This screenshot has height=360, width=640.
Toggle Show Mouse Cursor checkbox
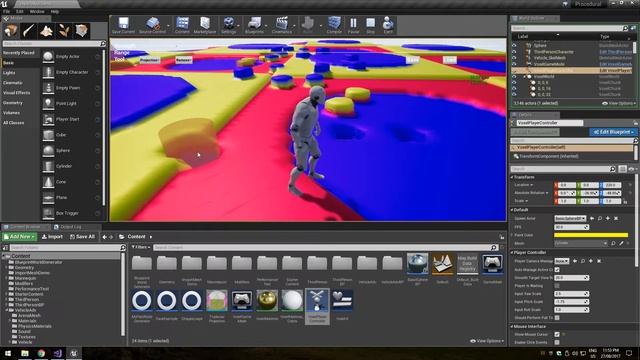click(x=557, y=334)
